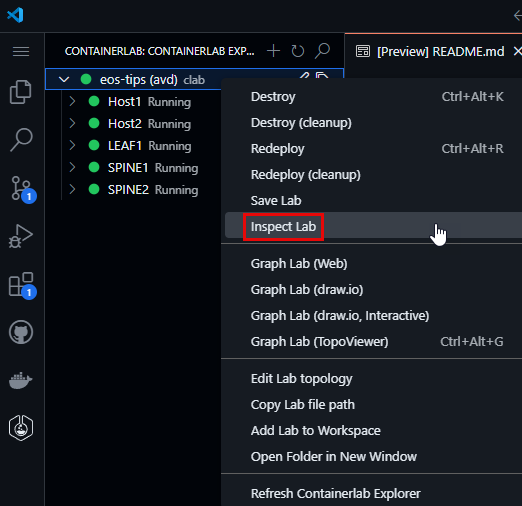The width and height of the screenshot is (522, 506).
Task: Select the LEAF1 Running row
Action: tap(133, 145)
